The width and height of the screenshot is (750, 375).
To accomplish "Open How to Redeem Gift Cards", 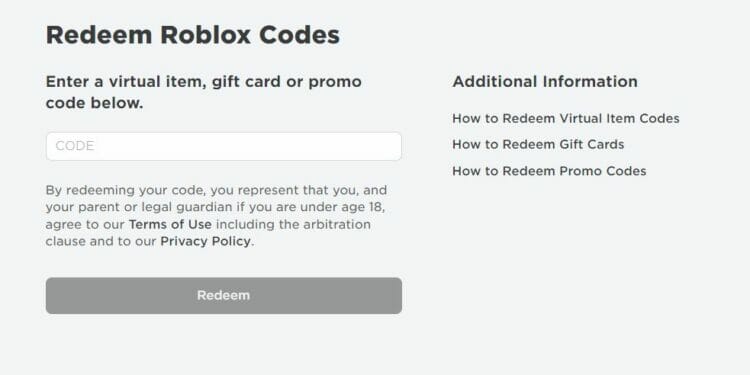I will (538, 144).
